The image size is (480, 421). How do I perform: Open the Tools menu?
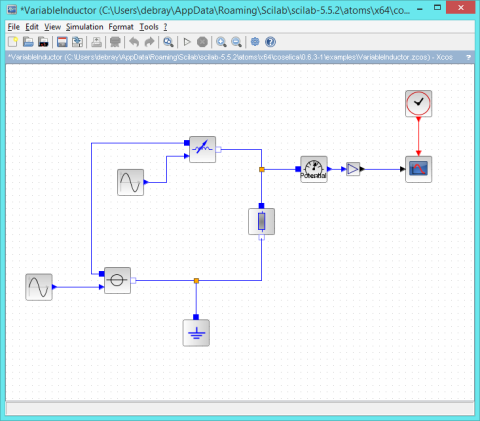coord(149,27)
